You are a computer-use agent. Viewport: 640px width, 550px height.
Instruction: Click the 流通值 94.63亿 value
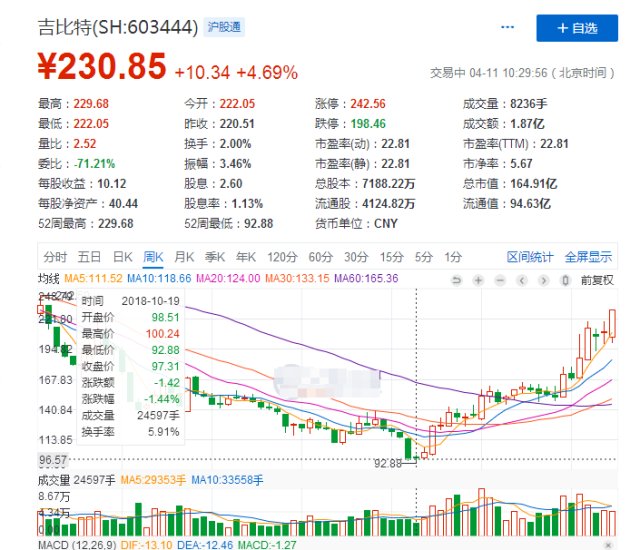[x=530, y=204]
